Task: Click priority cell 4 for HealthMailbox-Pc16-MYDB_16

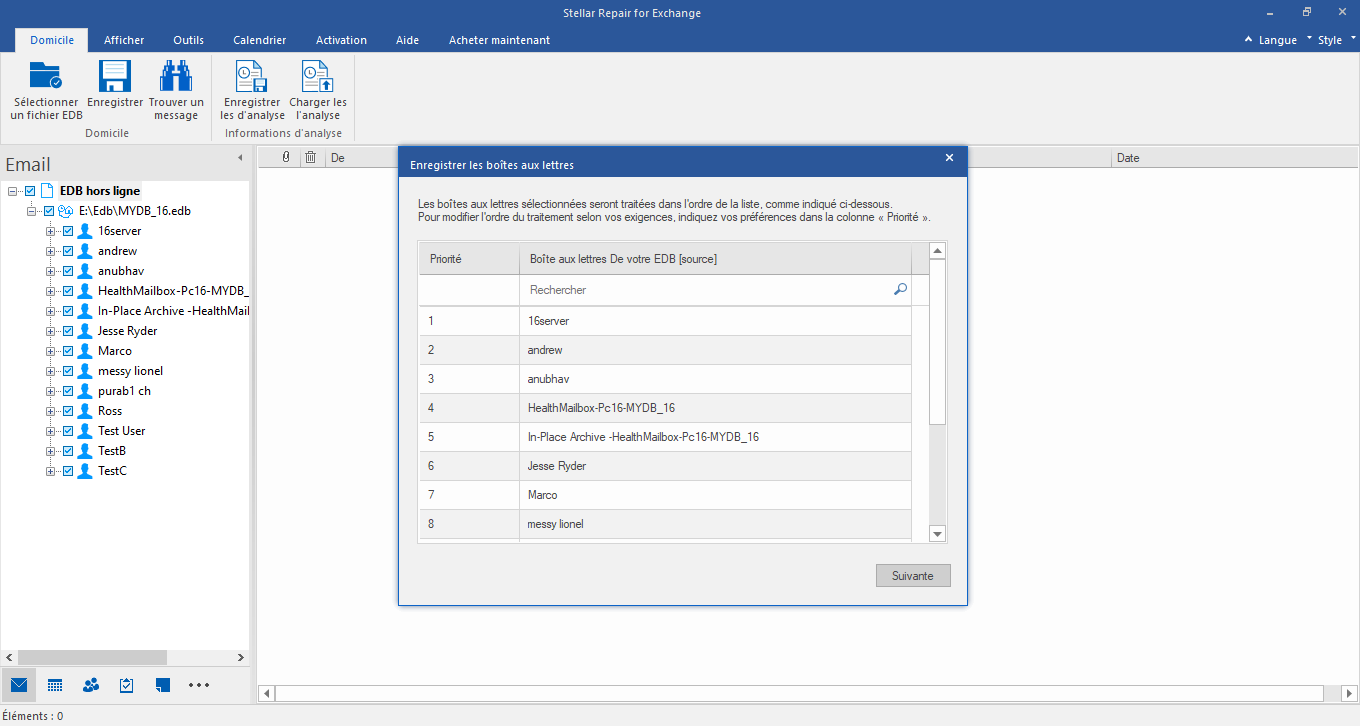Action: click(469, 408)
